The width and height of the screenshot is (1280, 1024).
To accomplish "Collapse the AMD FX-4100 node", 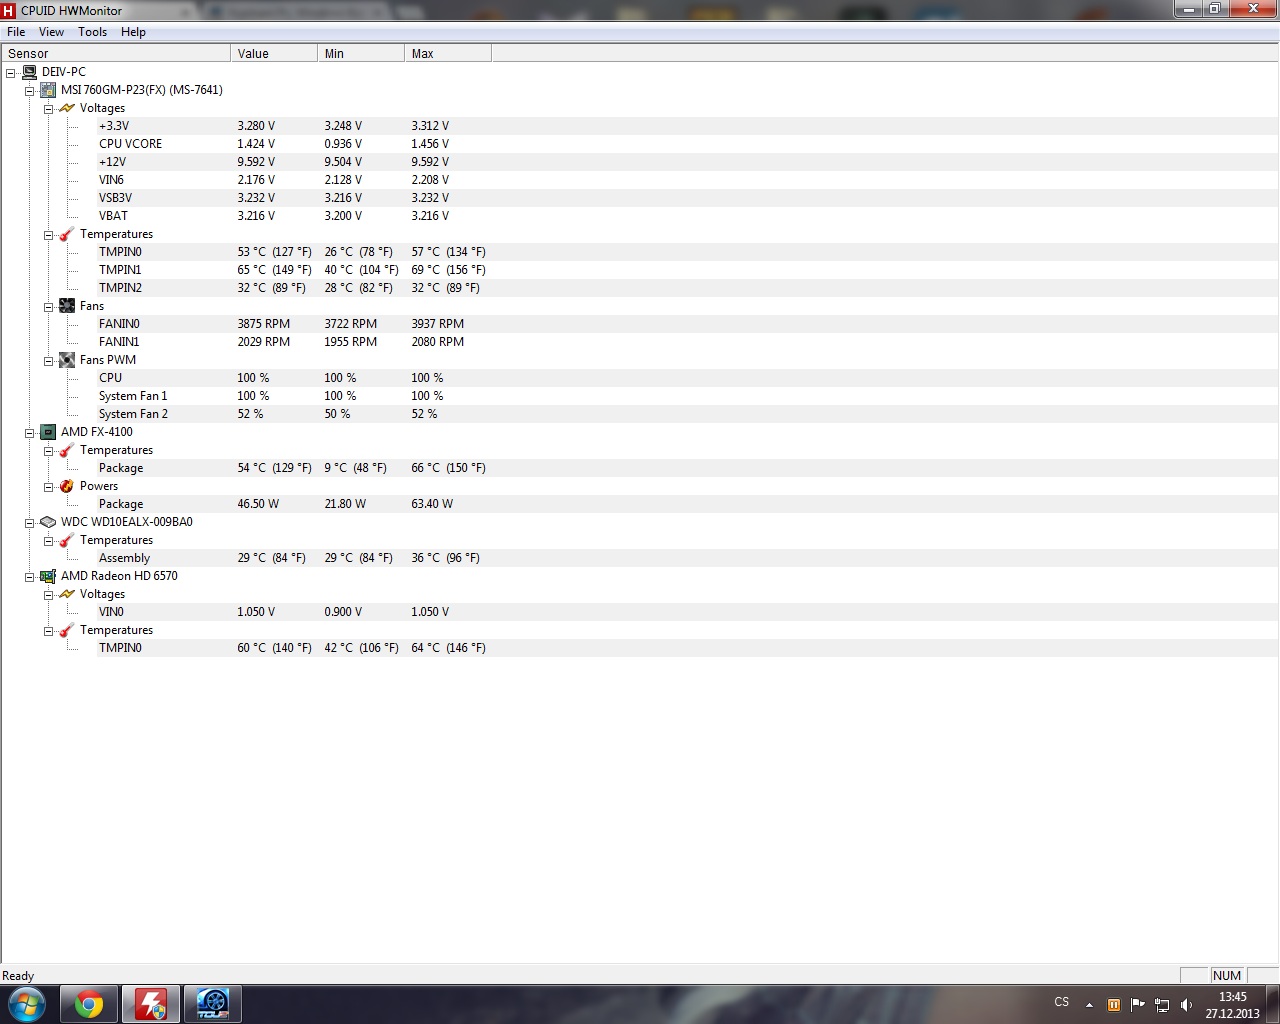I will click(x=30, y=432).
